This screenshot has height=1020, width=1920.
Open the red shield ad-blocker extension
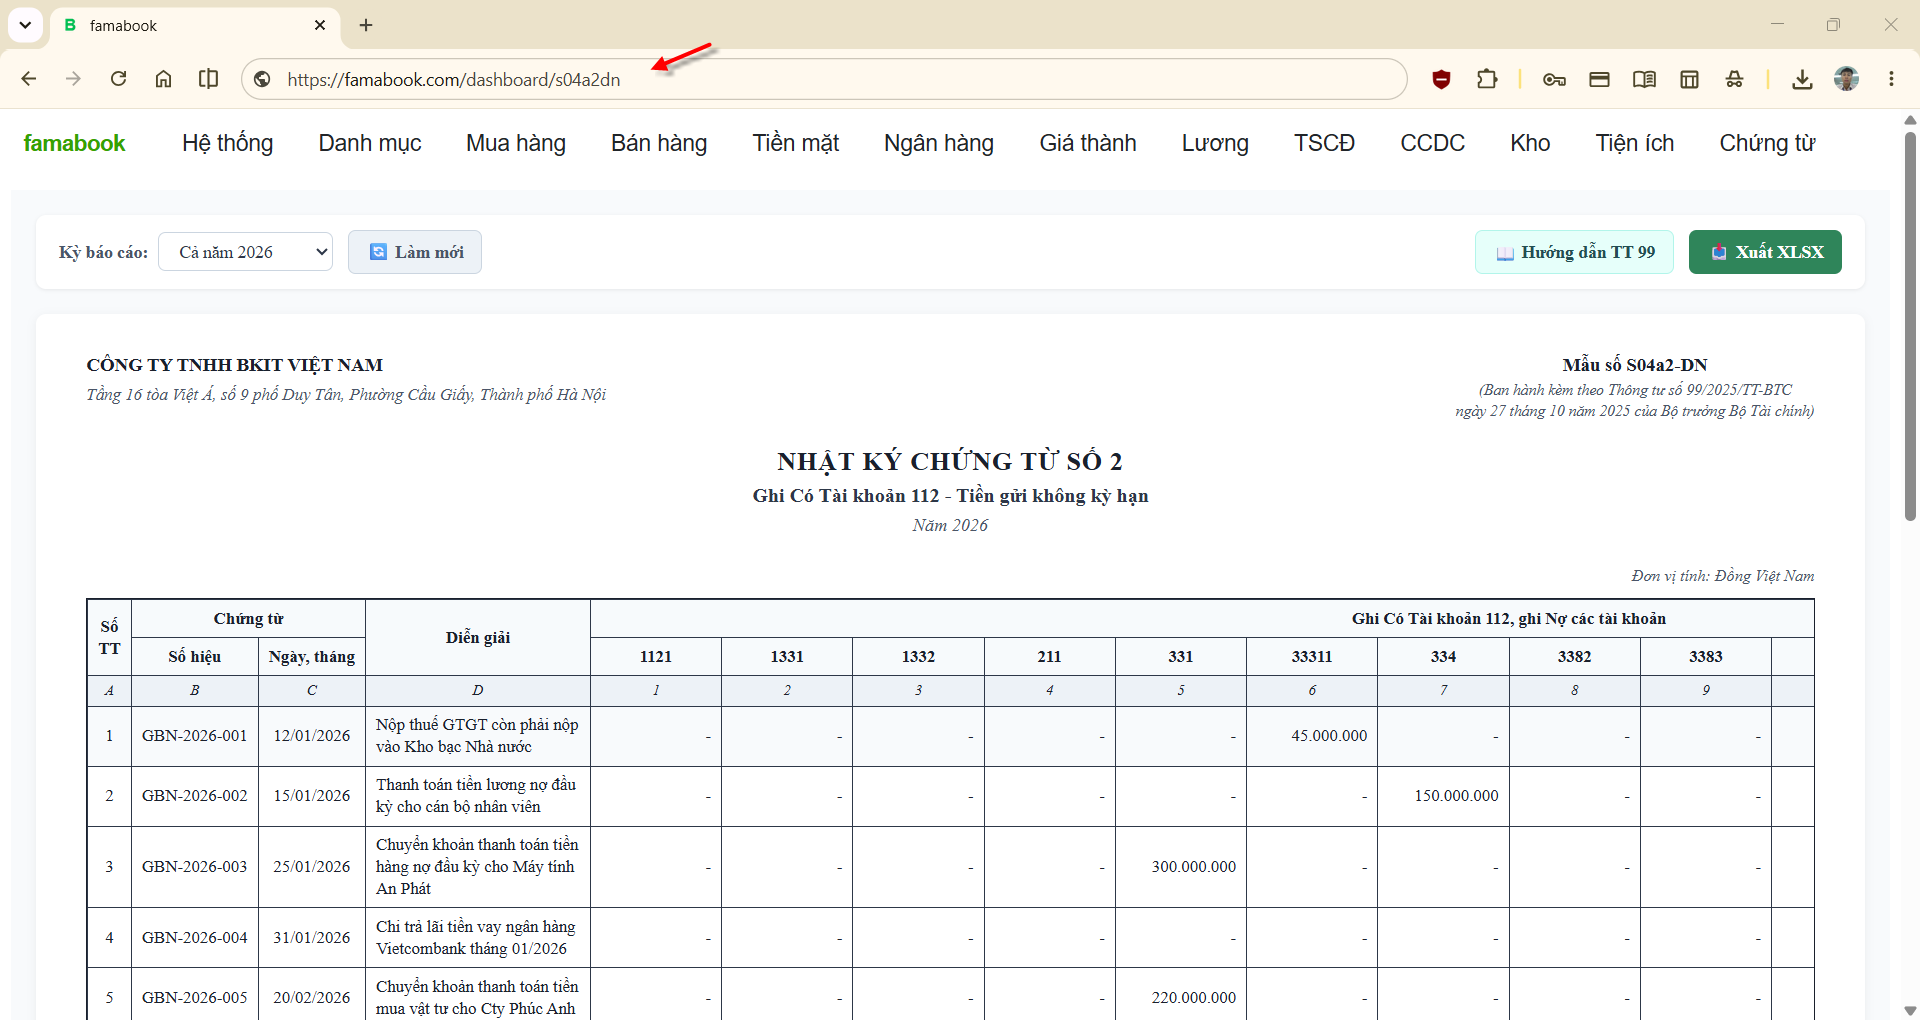click(1441, 79)
